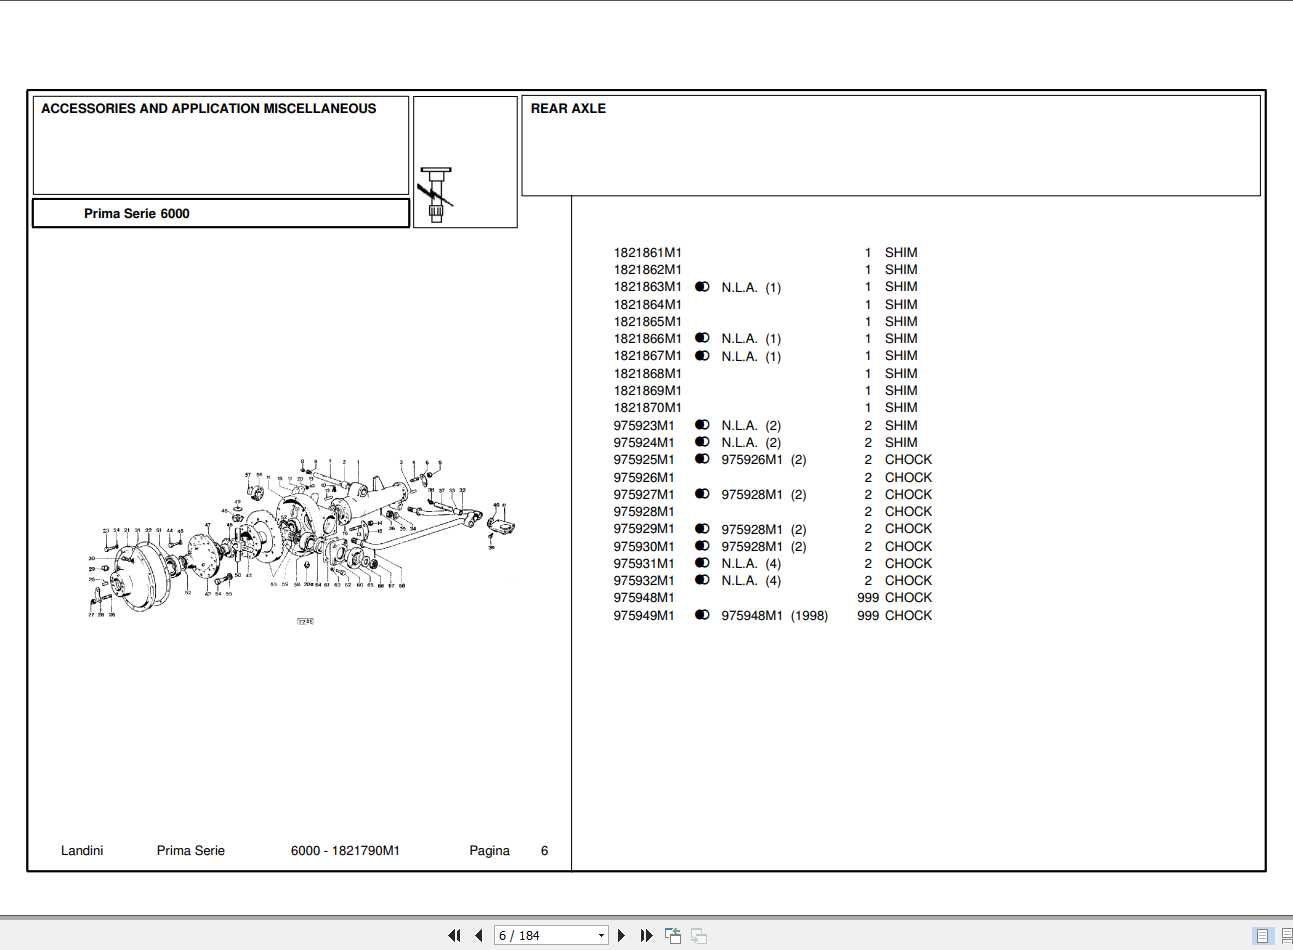Go to the previous page
1293x950 pixels.
coord(478,935)
